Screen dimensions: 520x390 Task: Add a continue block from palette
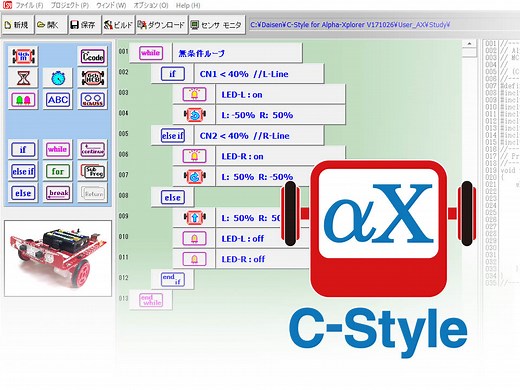tap(92, 149)
